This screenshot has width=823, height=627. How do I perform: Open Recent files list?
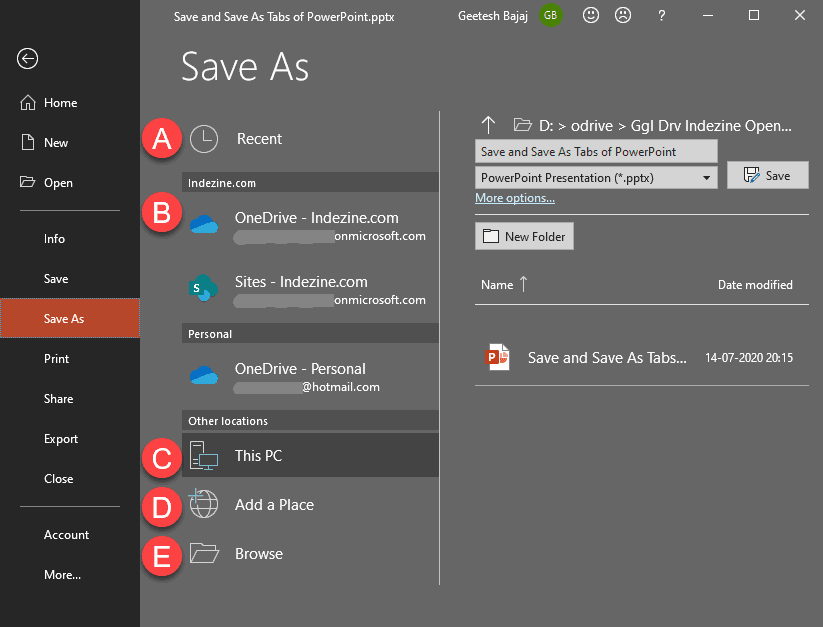[x=260, y=139]
